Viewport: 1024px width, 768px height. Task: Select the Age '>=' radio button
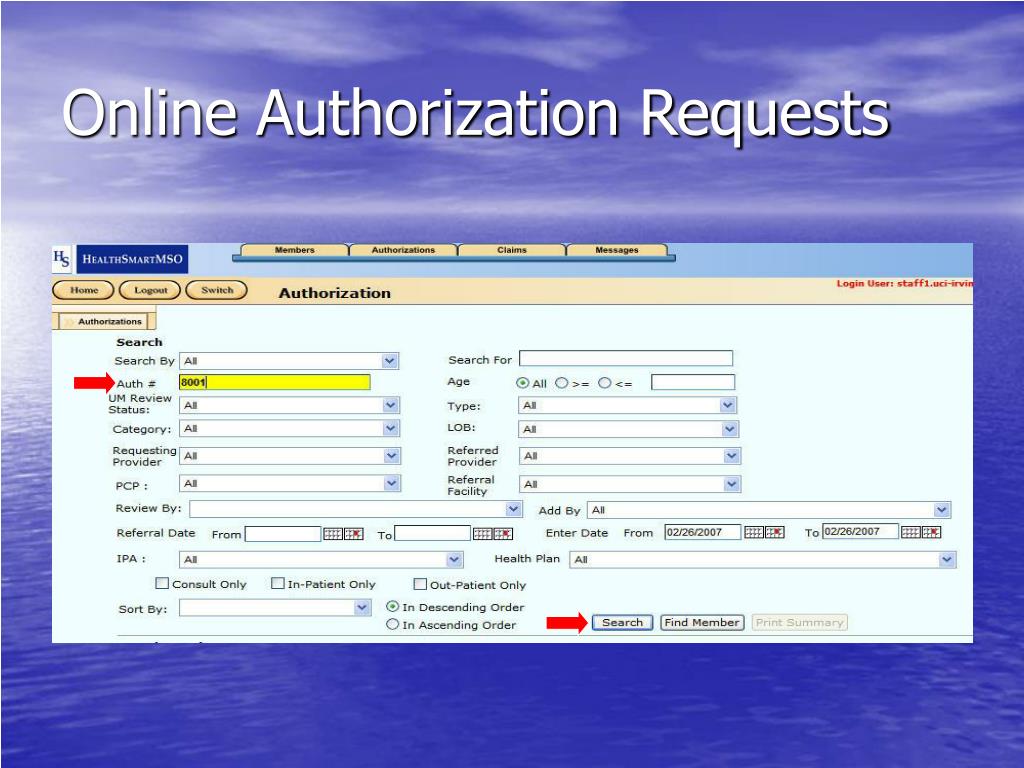tap(562, 383)
